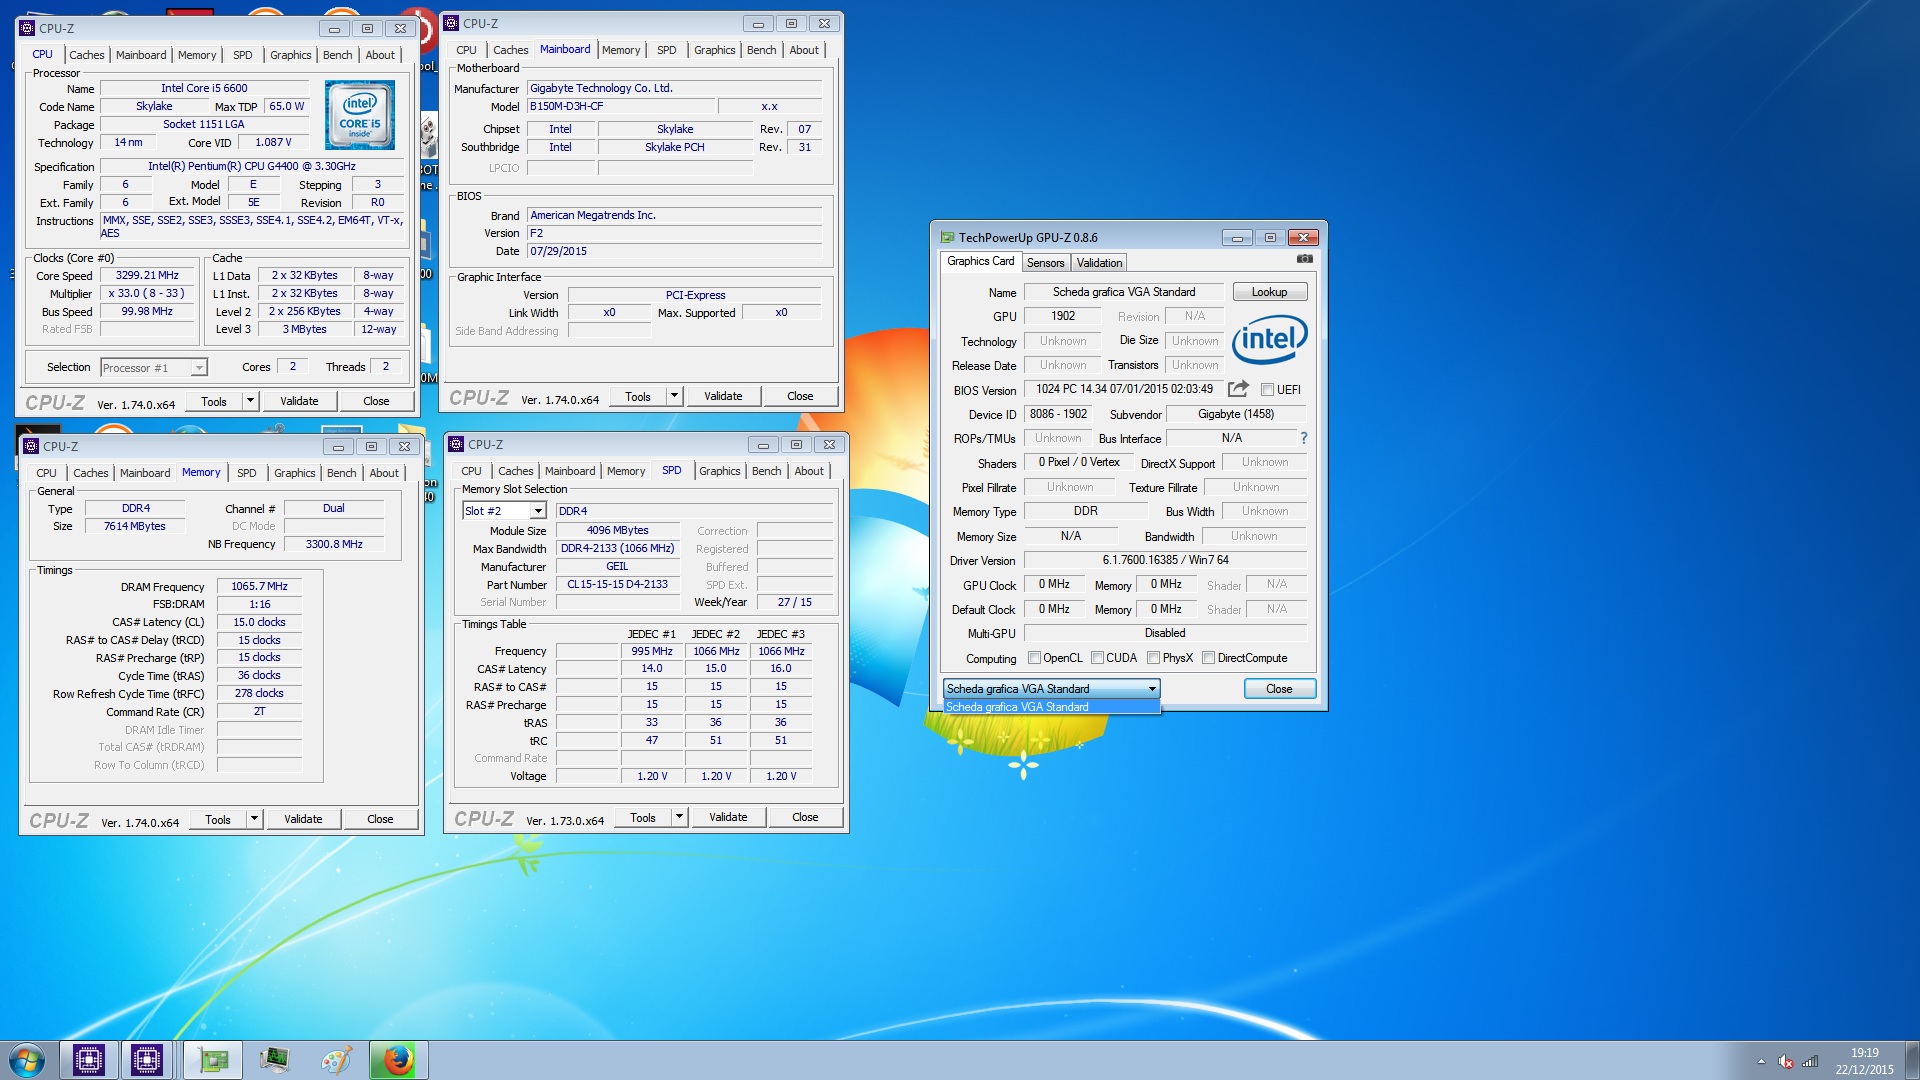Open the Windows Start menu orb
This screenshot has height=1080, width=1920.
point(27,1060)
